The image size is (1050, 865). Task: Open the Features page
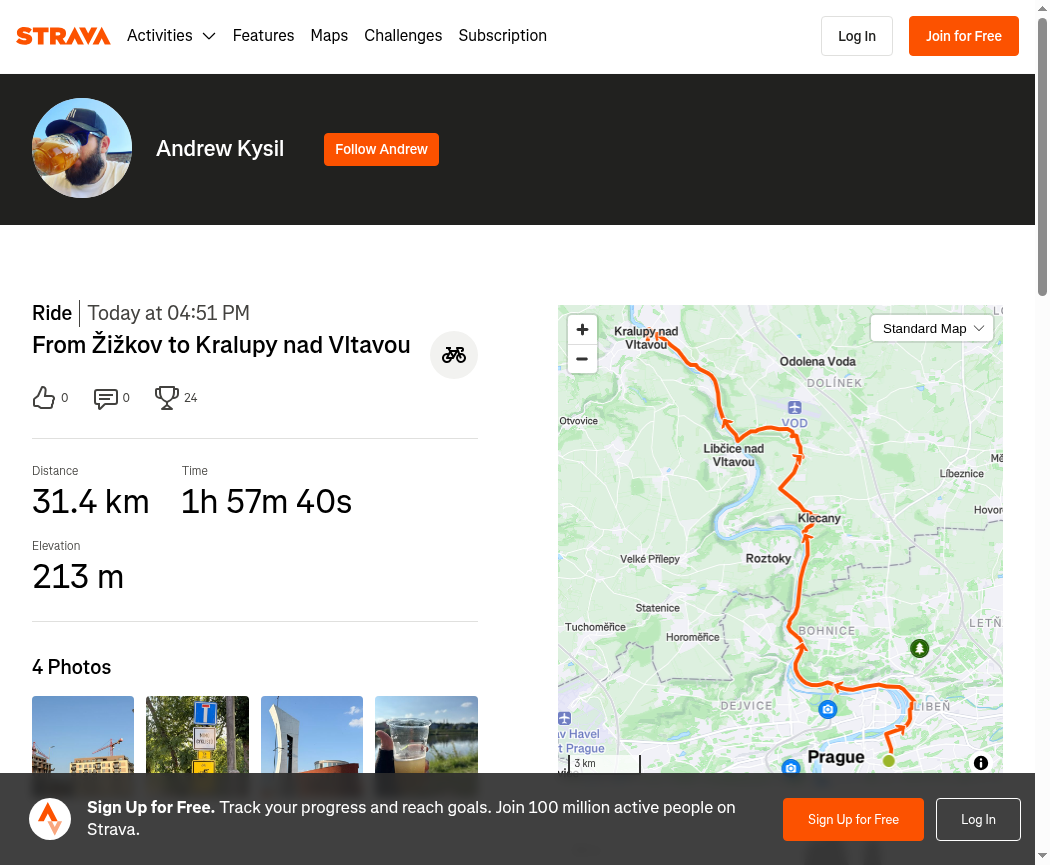[263, 36]
